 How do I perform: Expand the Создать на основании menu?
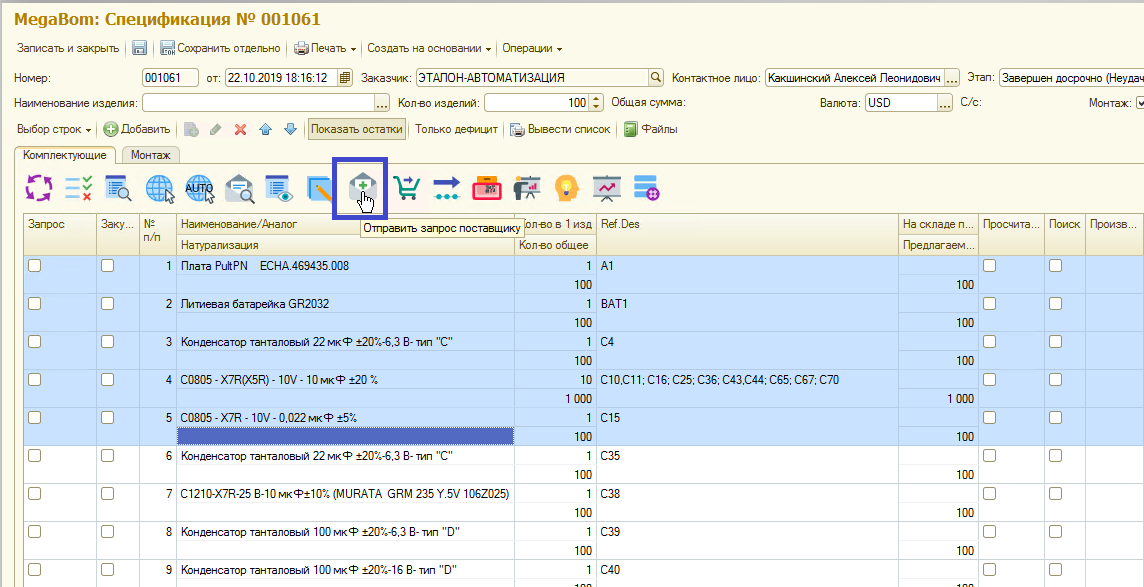[x=429, y=48]
